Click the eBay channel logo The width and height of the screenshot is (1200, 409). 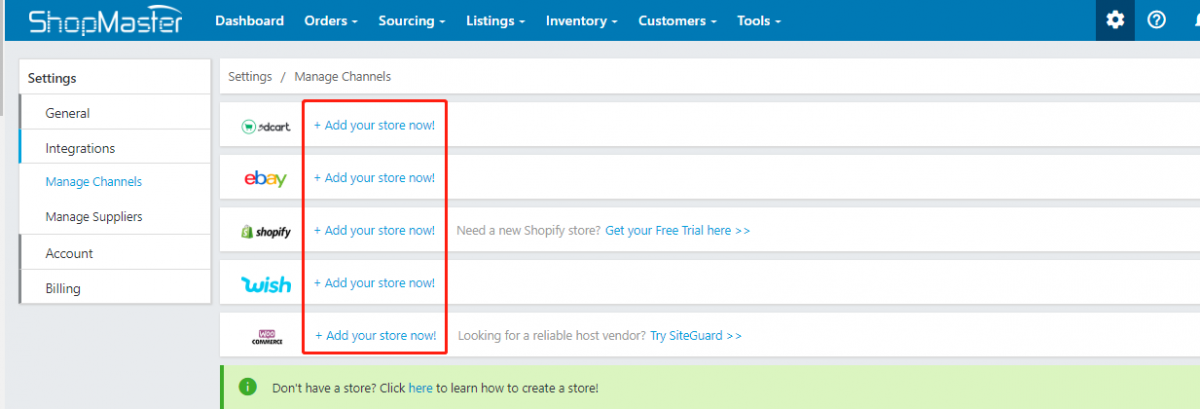tap(266, 179)
